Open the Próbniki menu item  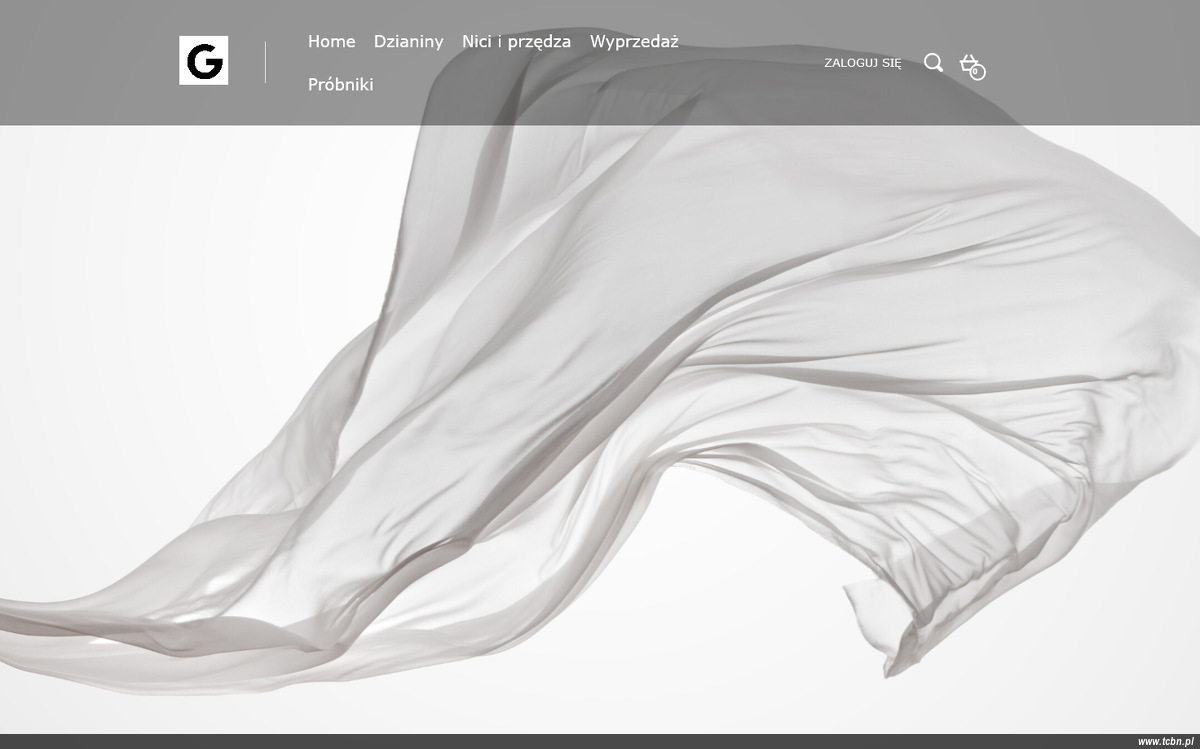[x=341, y=84]
